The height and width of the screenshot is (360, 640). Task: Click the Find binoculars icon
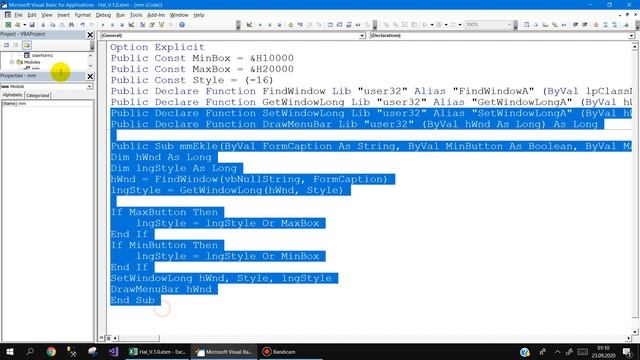click(x=71, y=25)
